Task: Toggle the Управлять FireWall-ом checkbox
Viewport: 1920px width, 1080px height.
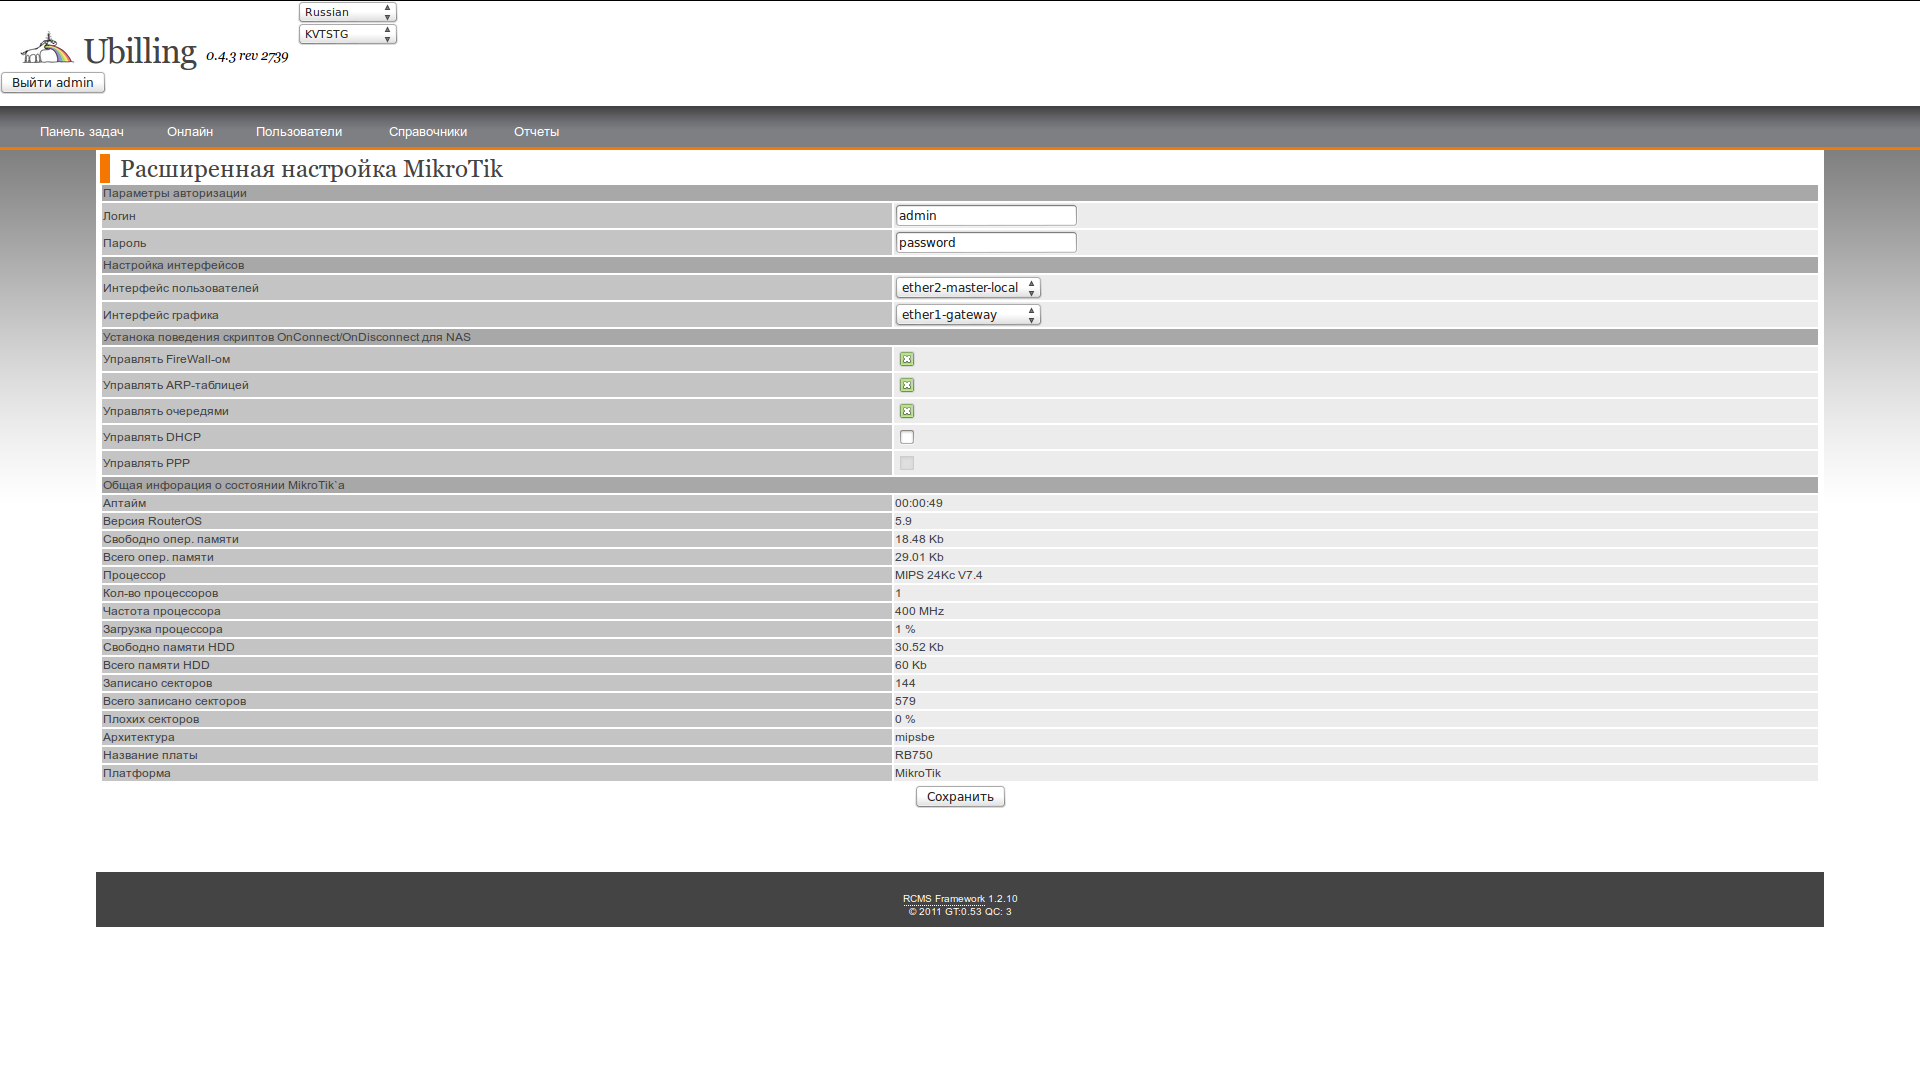Action: click(x=907, y=359)
